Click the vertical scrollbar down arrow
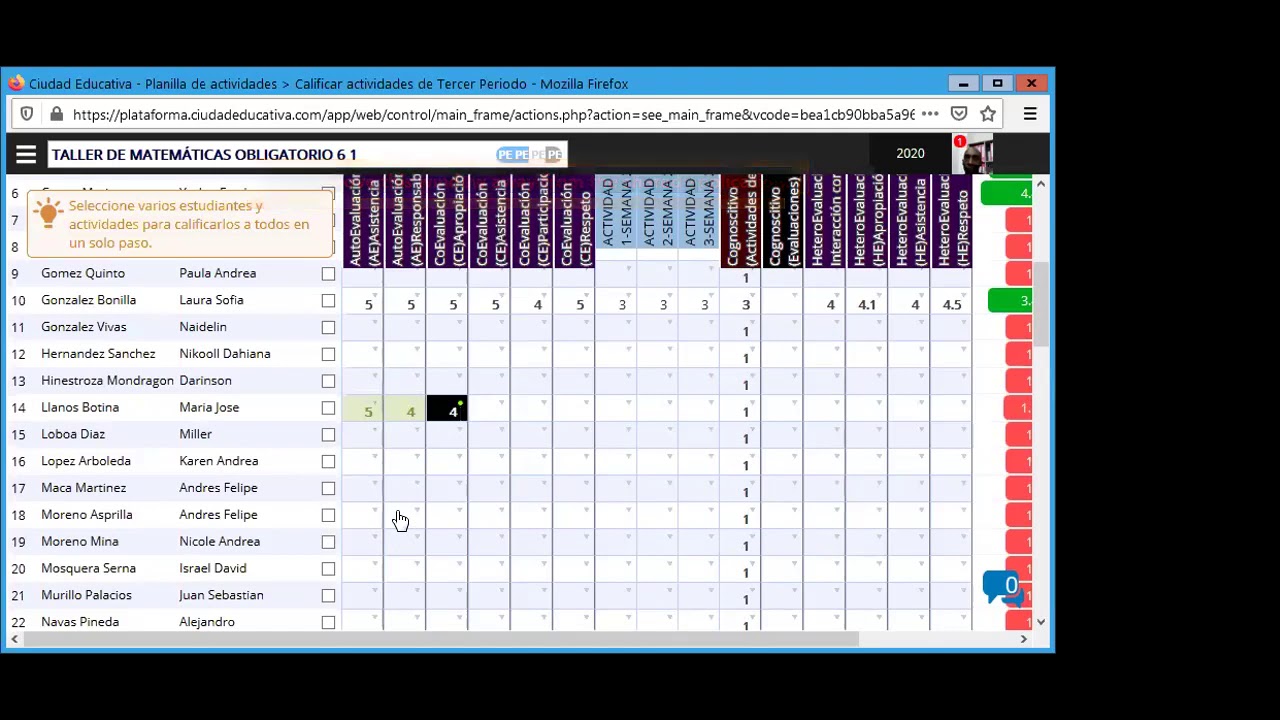 (x=1040, y=622)
